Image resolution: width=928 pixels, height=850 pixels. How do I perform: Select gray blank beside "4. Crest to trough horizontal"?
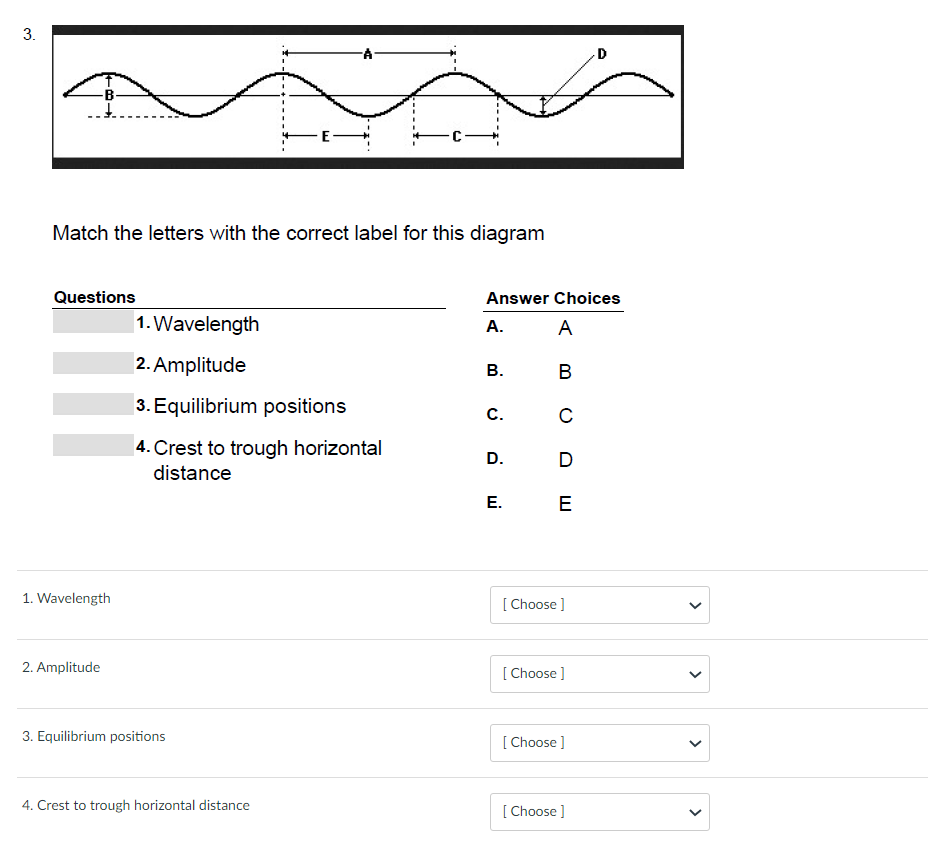pos(93,445)
